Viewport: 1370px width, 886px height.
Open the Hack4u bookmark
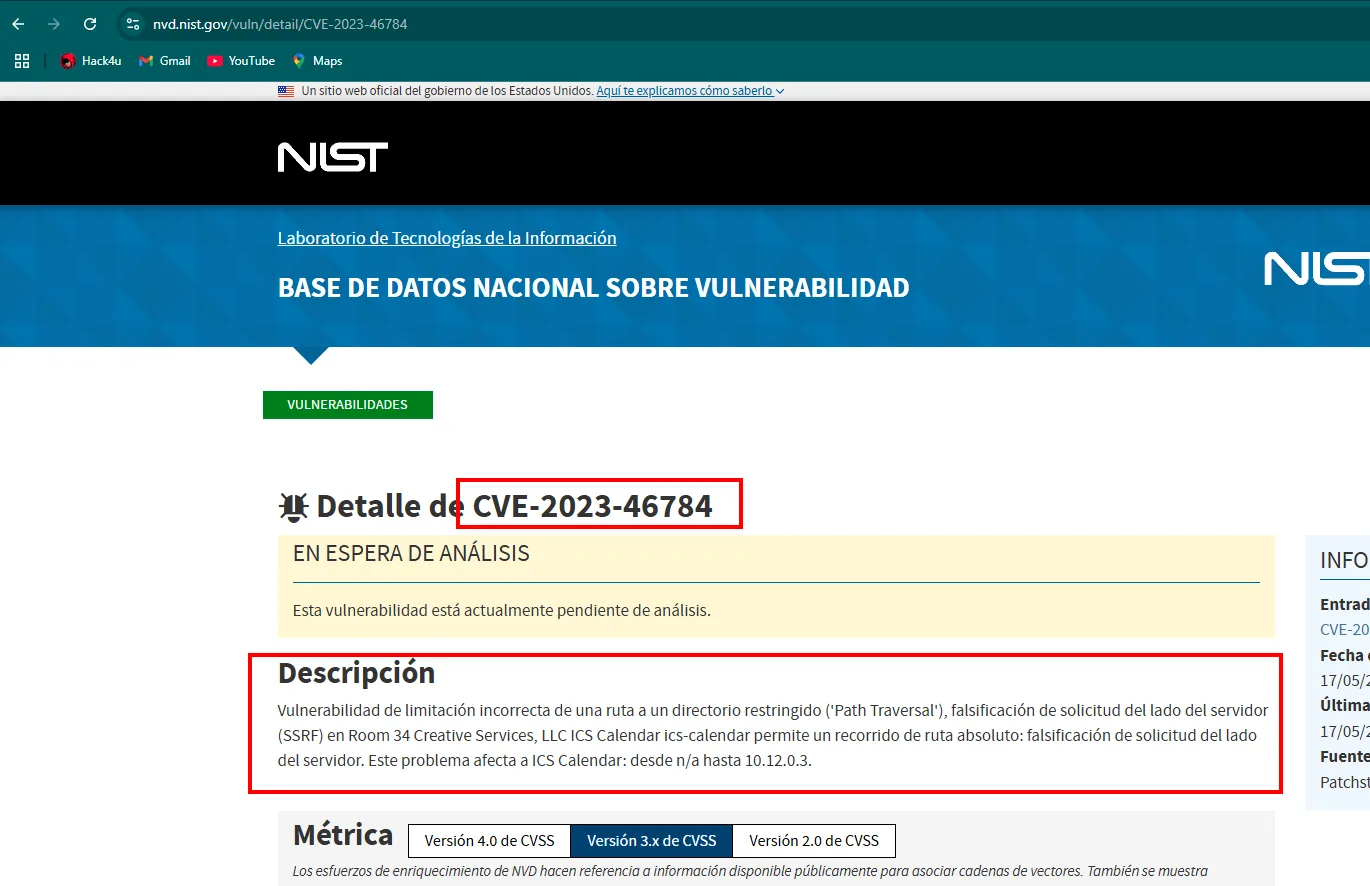click(91, 61)
